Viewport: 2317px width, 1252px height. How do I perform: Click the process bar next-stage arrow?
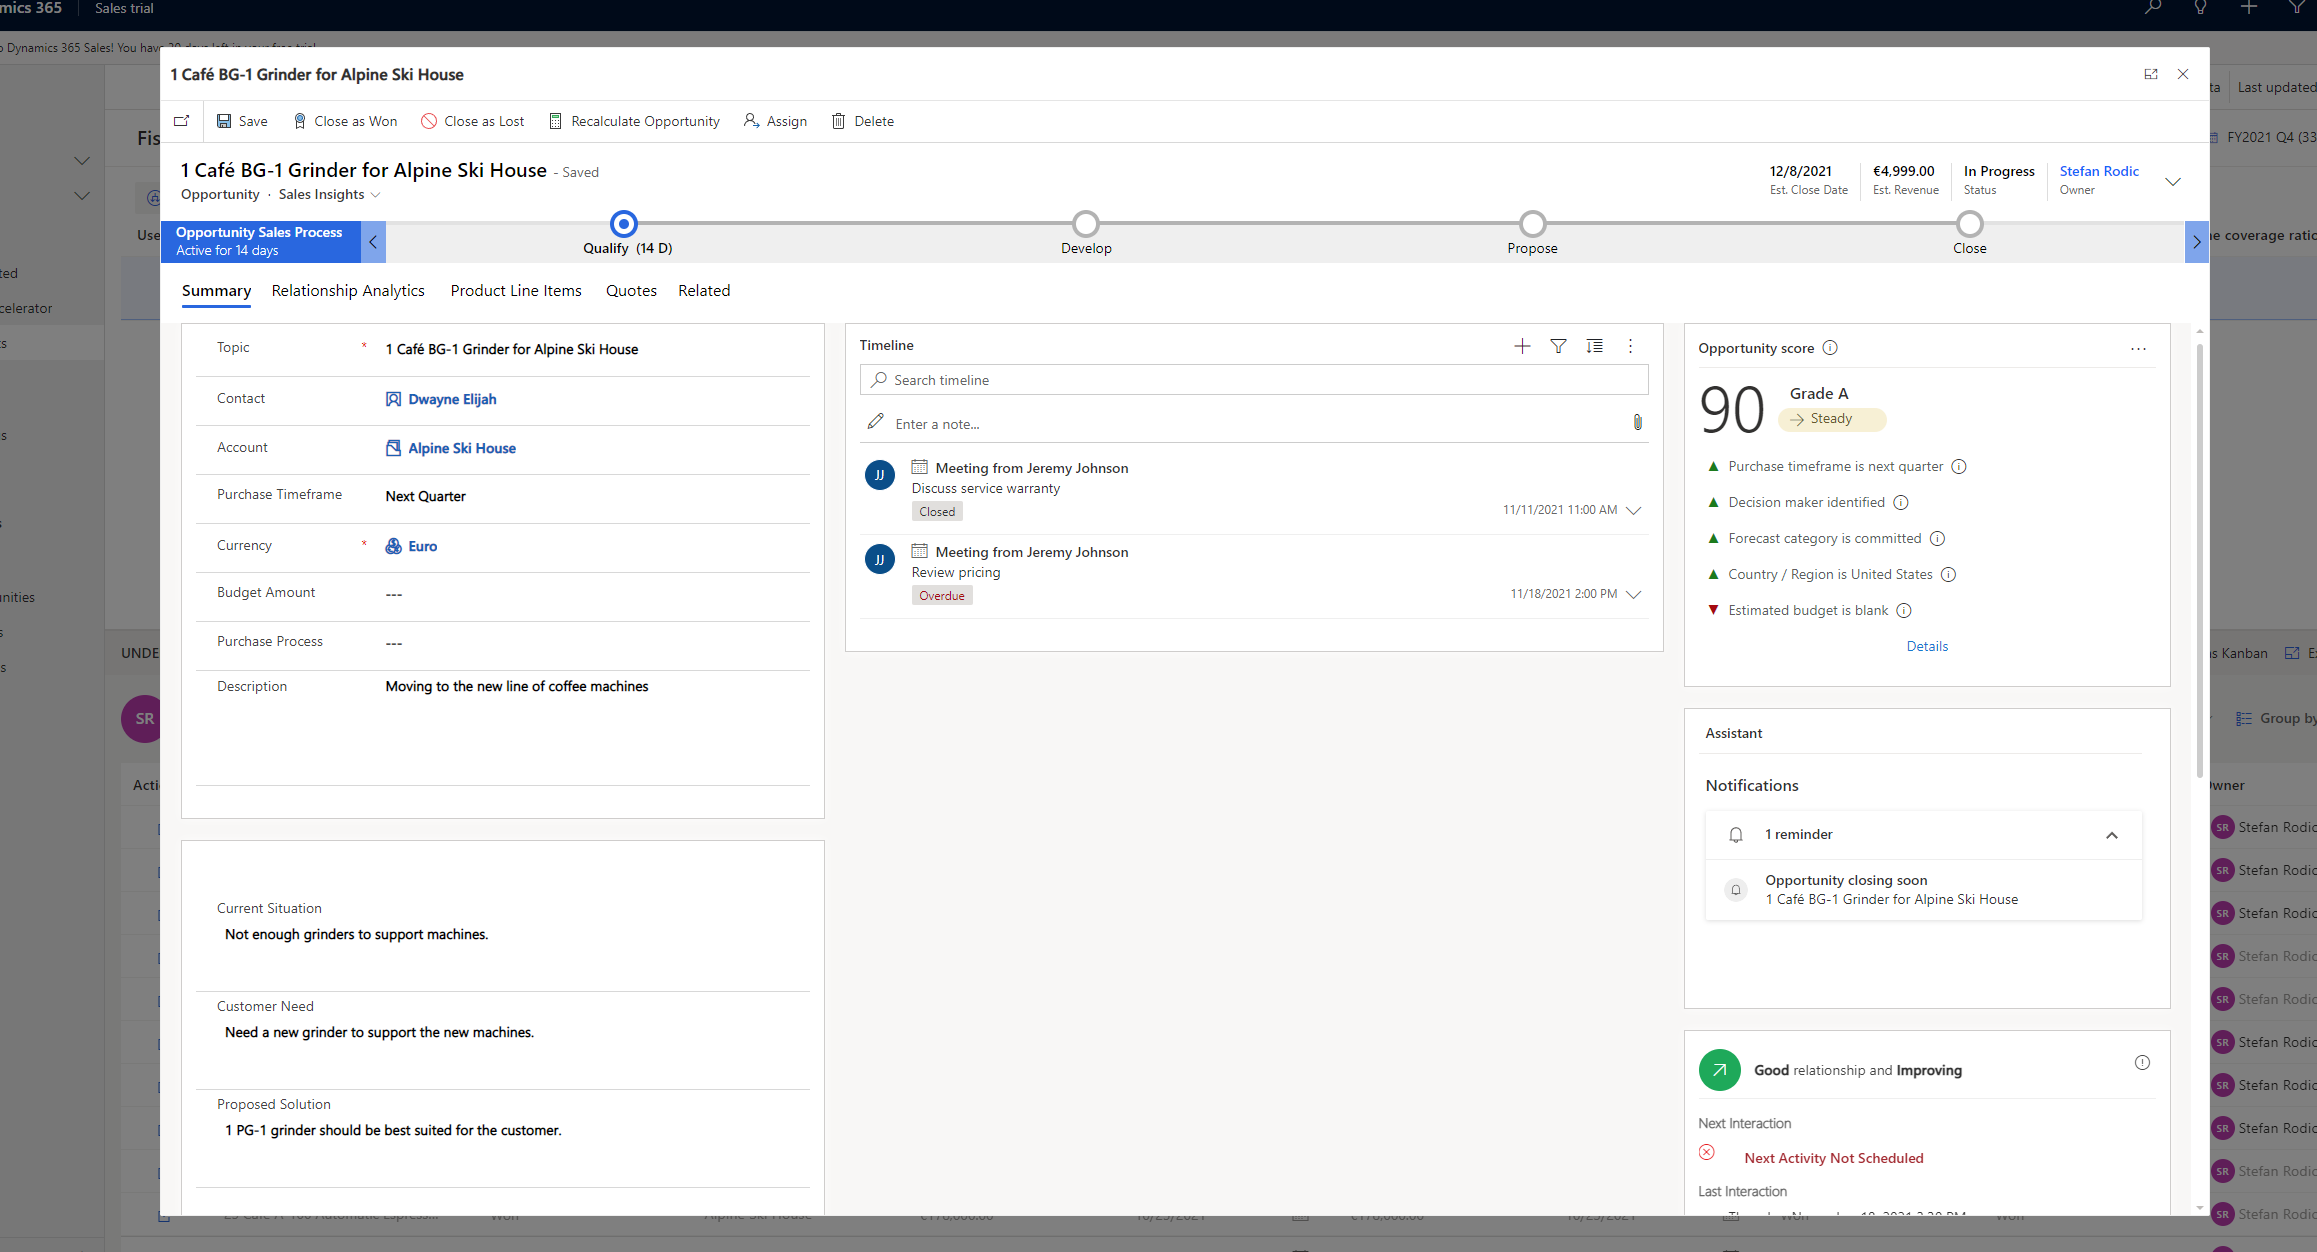pos(2196,241)
